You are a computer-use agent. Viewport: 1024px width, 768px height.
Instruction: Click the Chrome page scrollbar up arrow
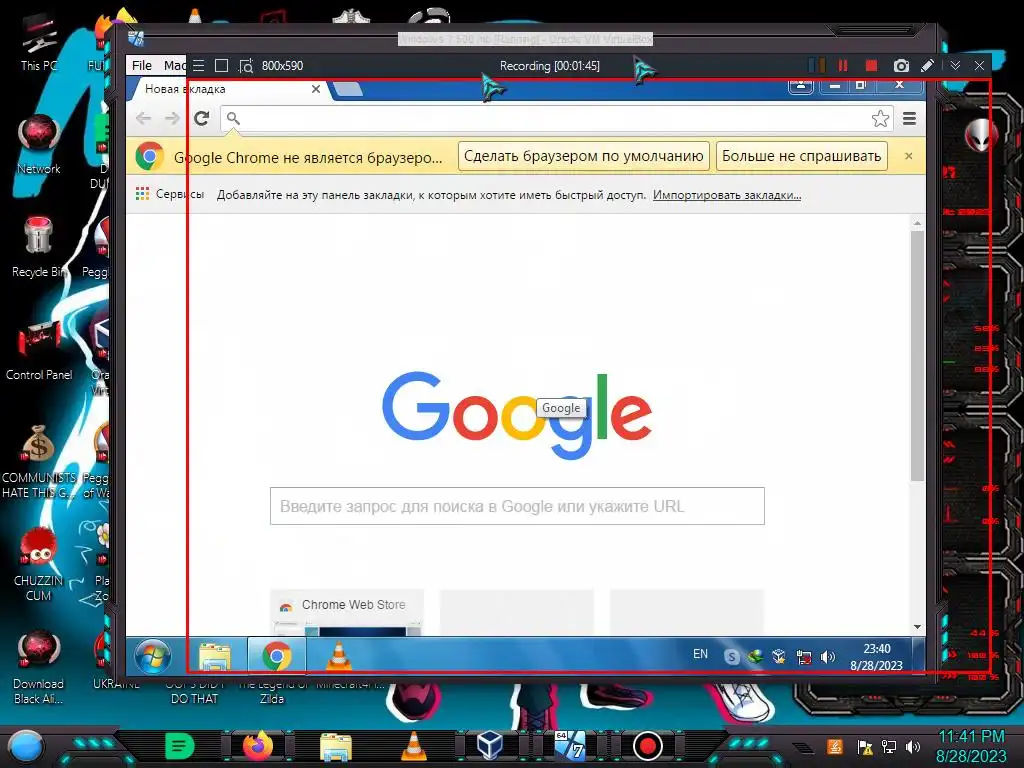pyautogui.click(x=918, y=223)
